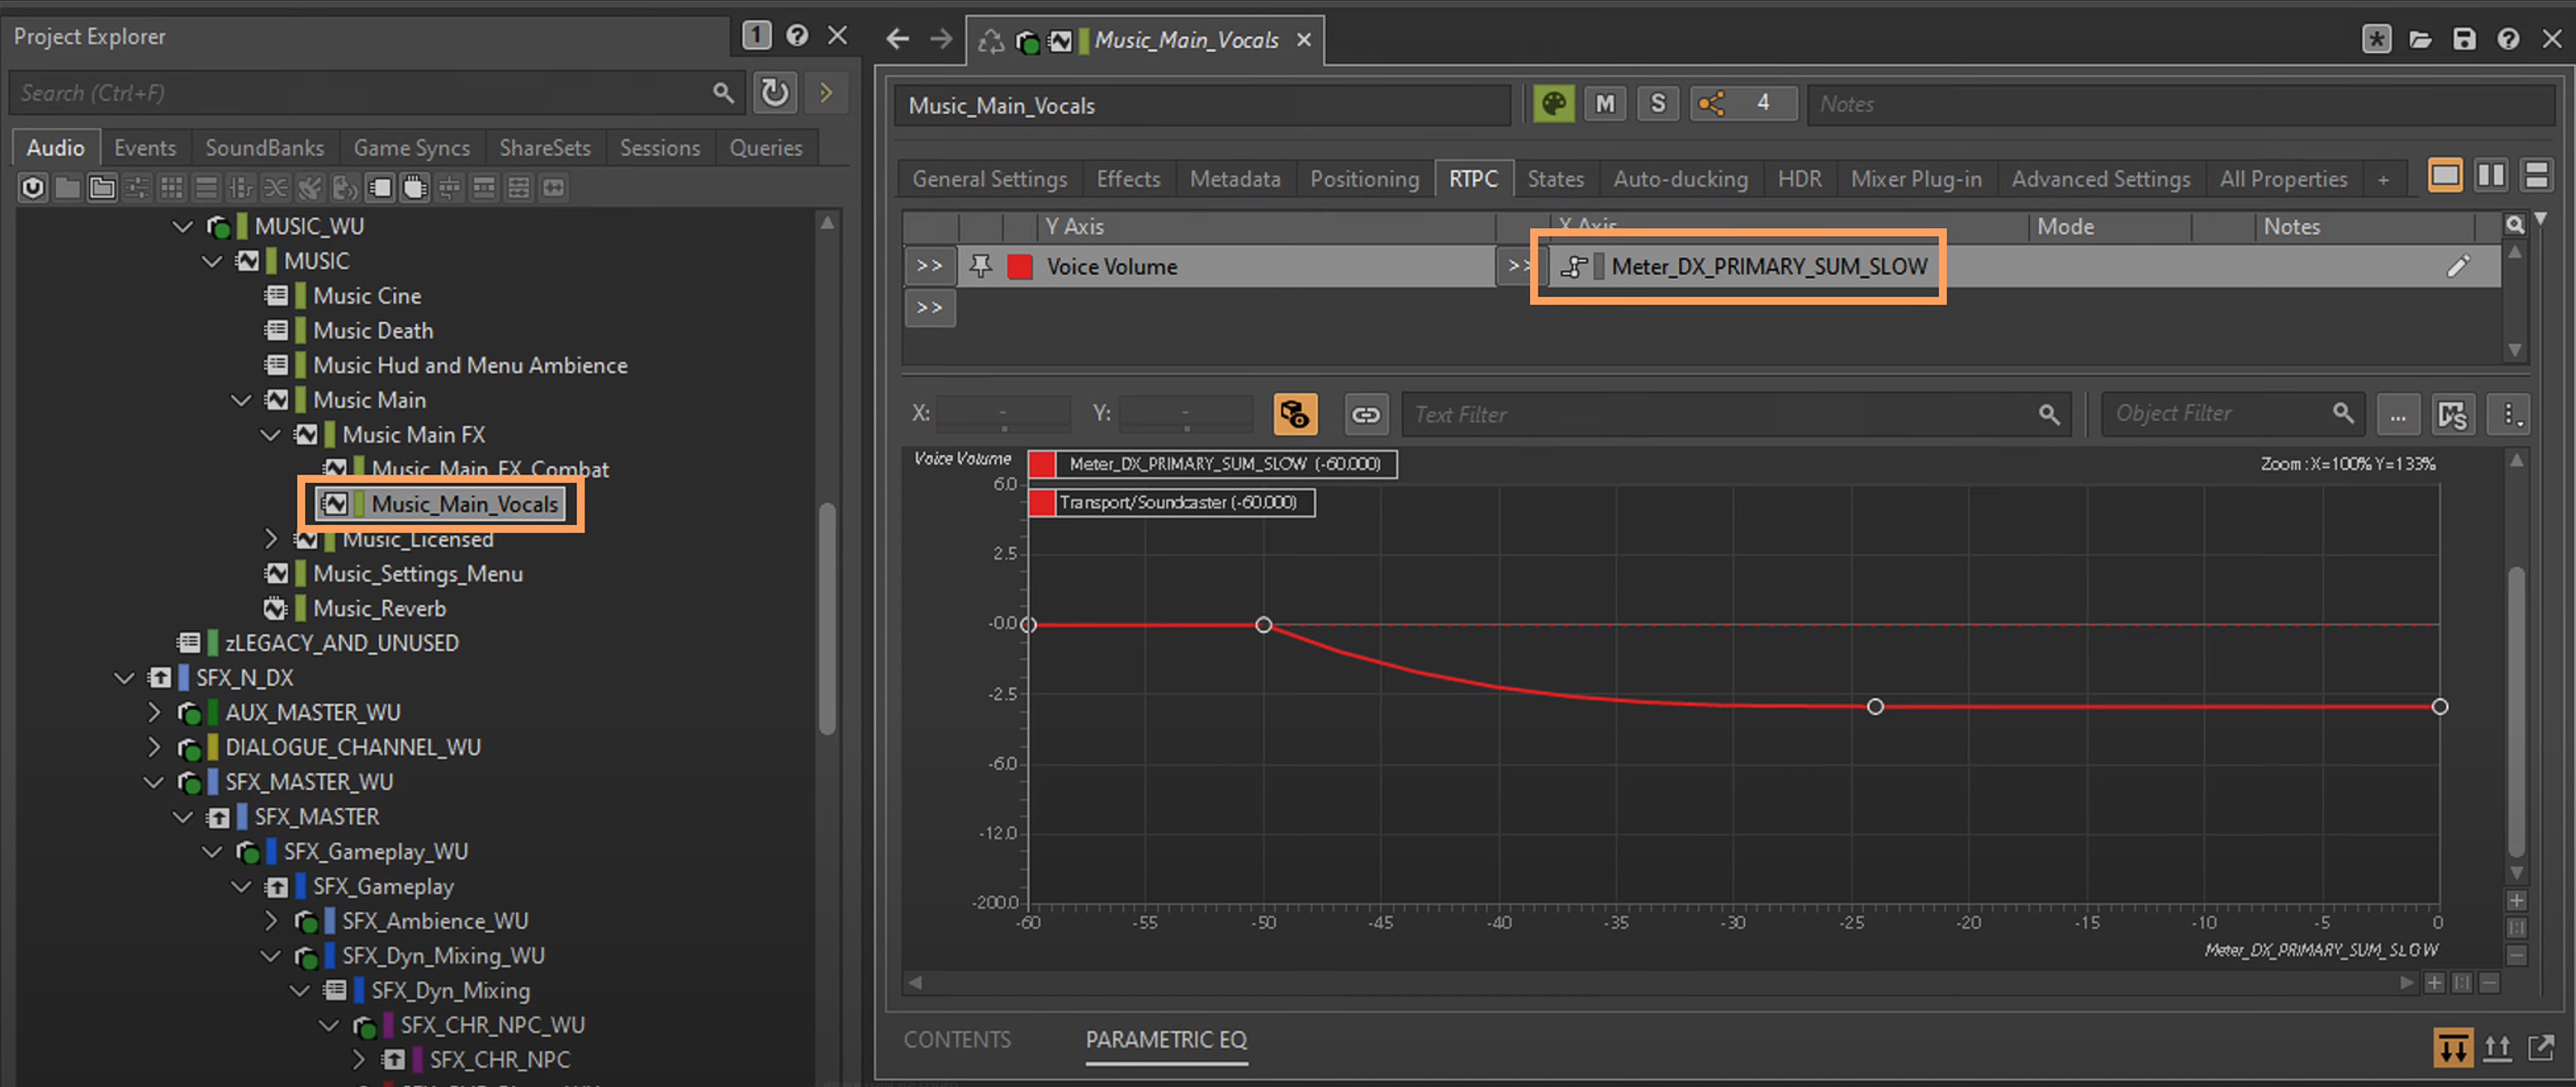
Task: Expand the Music_Licensed tree node
Action: [270, 539]
